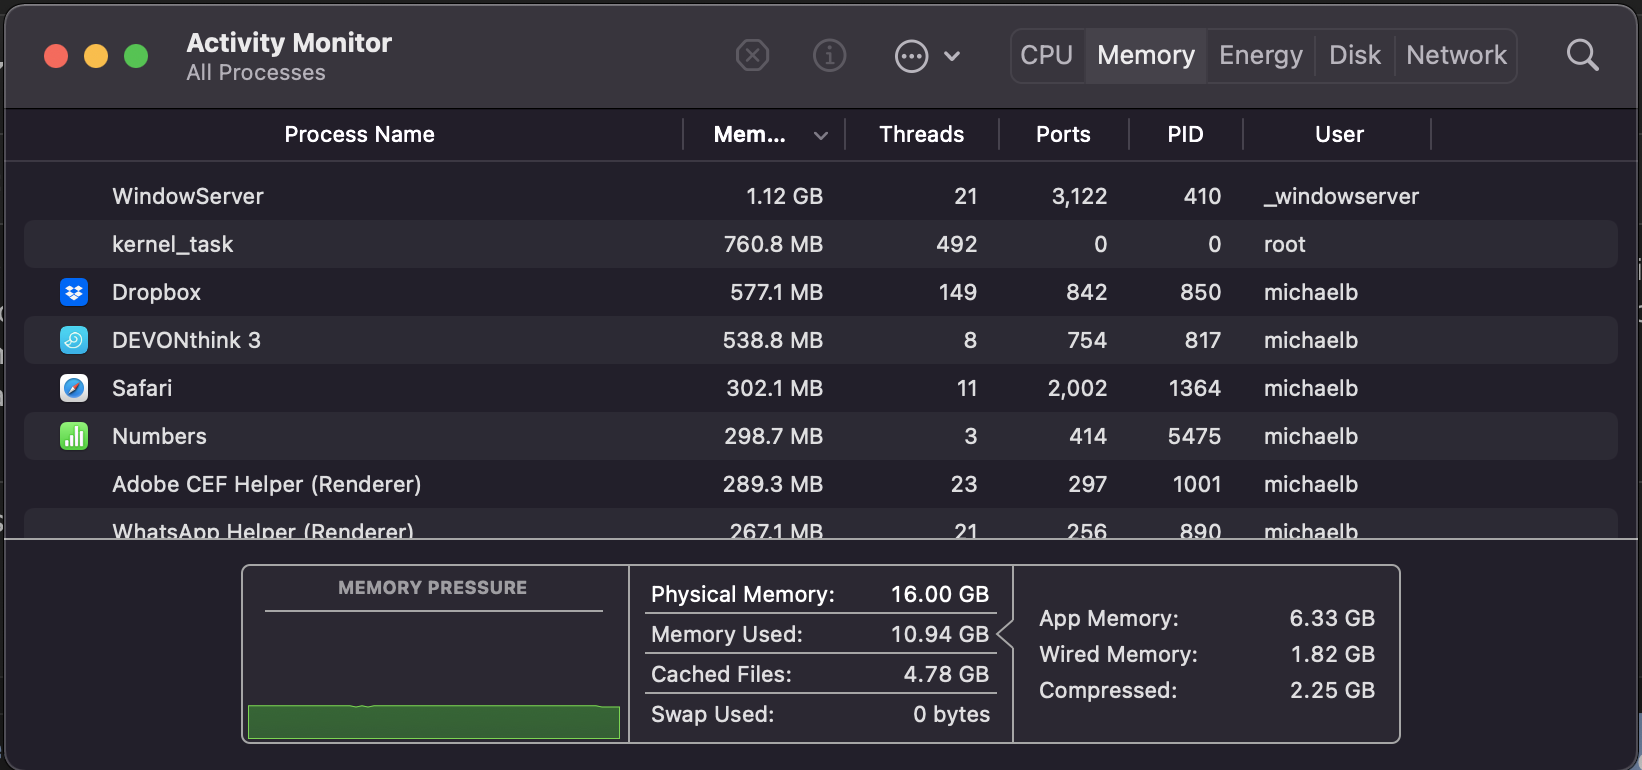Click the 3,122 ports value
The height and width of the screenshot is (770, 1642).
[1079, 196]
